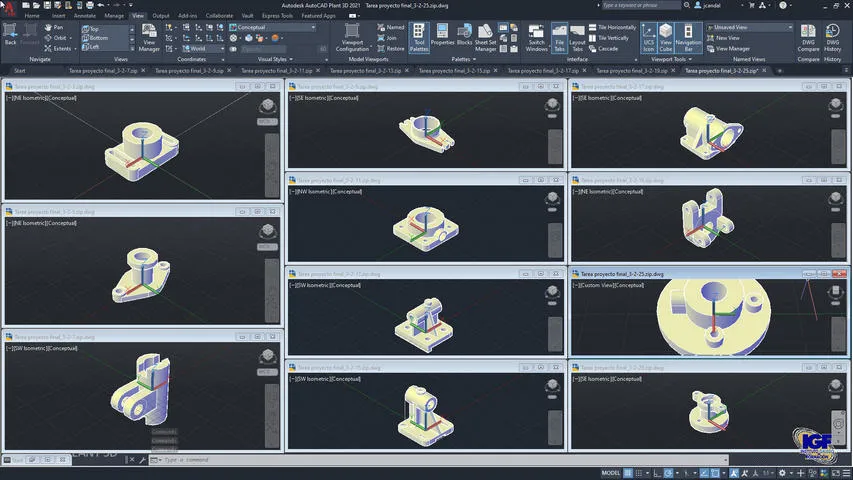Toggle polar tracking in status bar

(669, 473)
